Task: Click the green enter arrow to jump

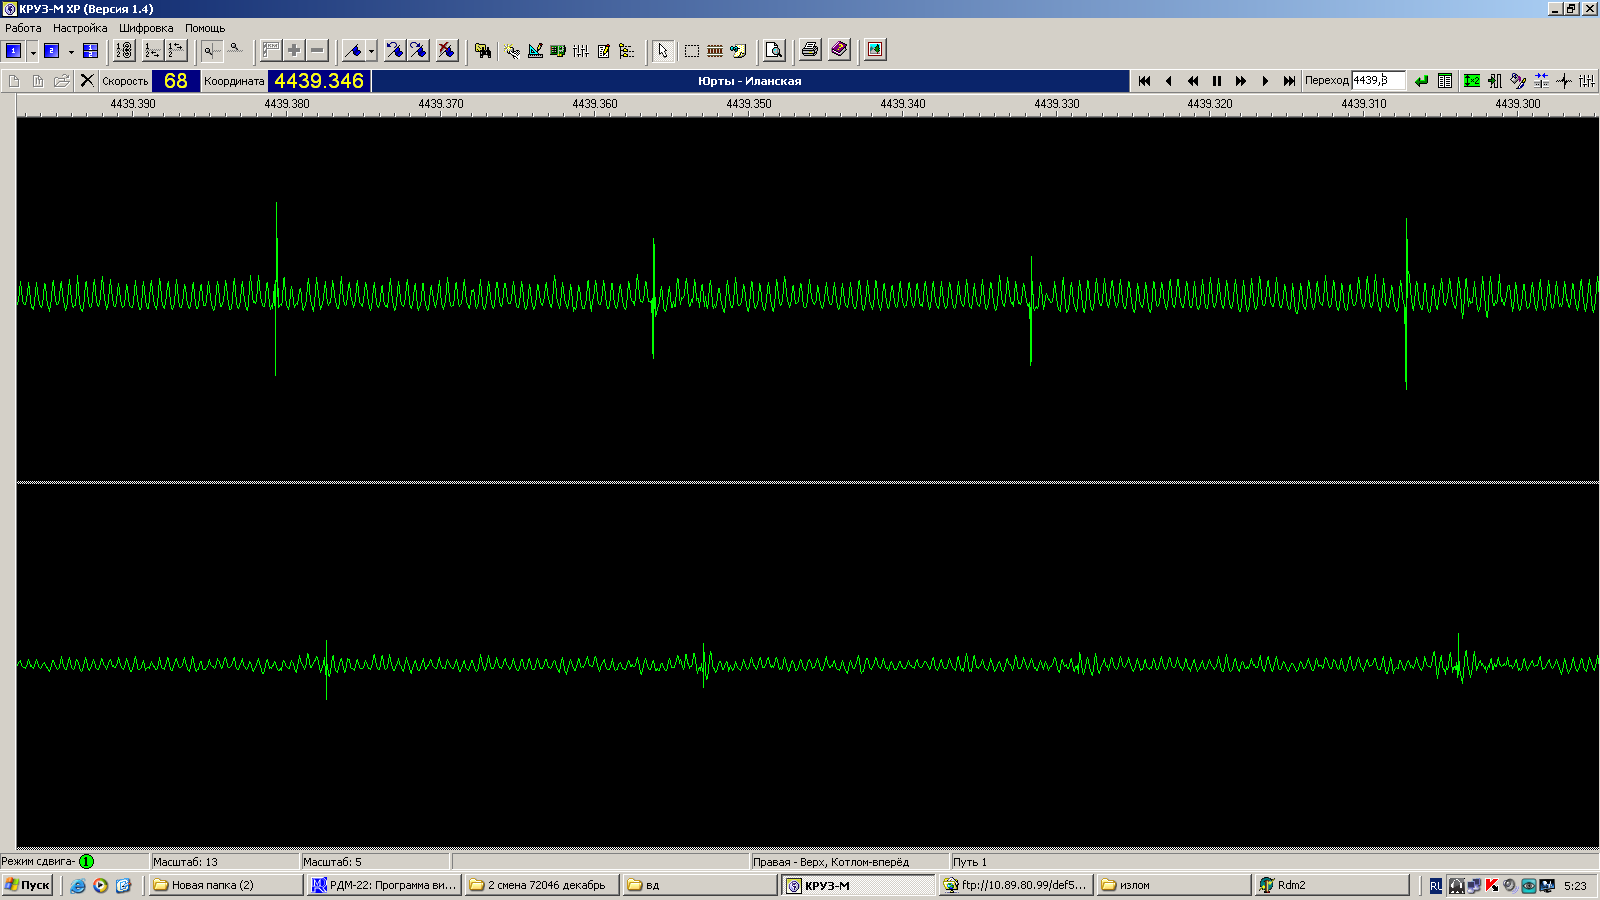Action: pos(1421,81)
